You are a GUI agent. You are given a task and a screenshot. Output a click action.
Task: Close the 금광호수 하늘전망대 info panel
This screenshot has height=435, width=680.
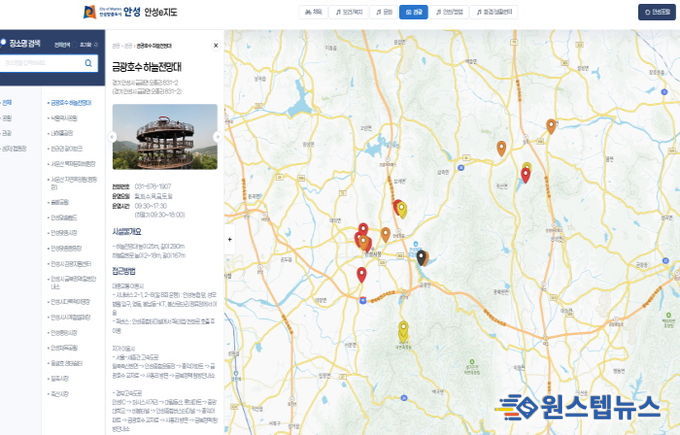pyautogui.click(x=216, y=46)
